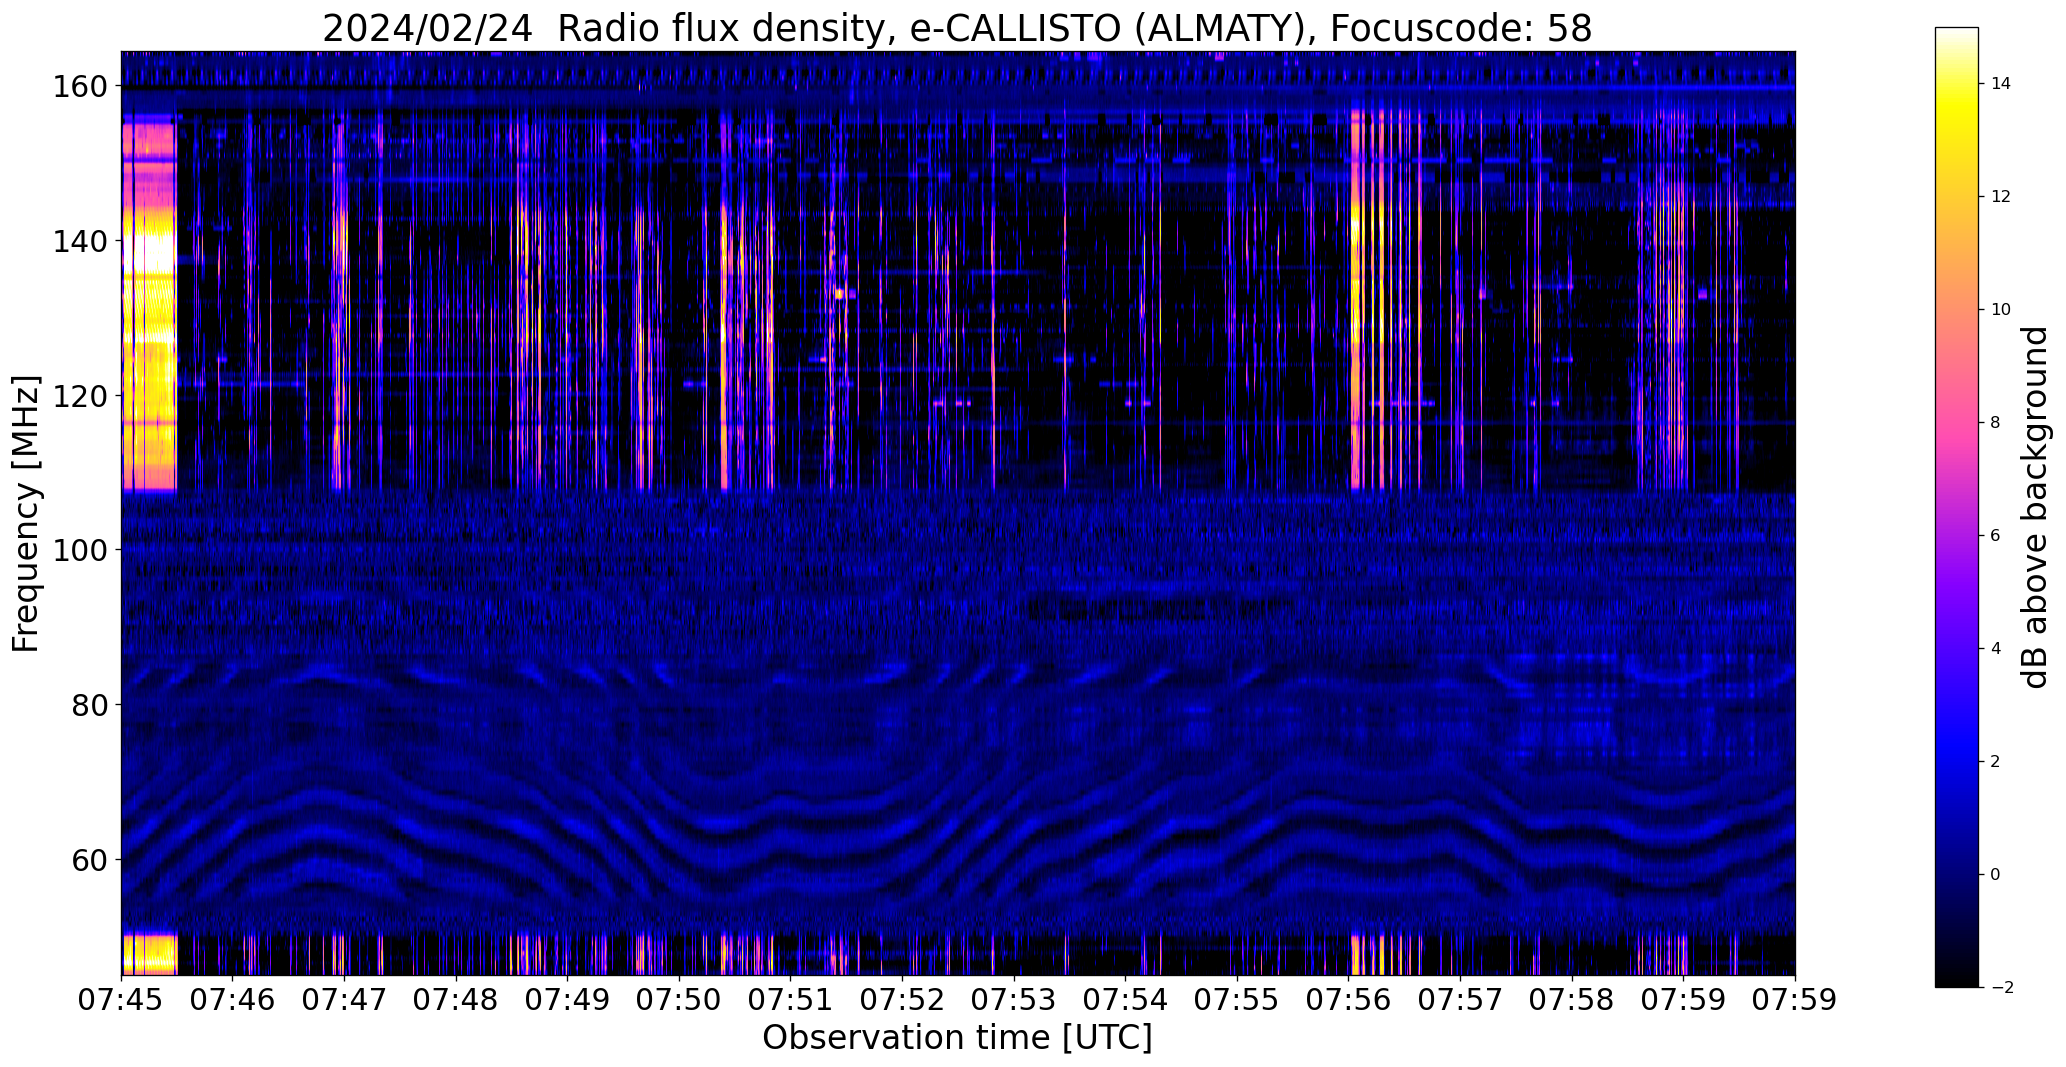Screen dimensions: 2066x1067
Task: Click the 4 value on the colorbar
Action: point(1996,649)
